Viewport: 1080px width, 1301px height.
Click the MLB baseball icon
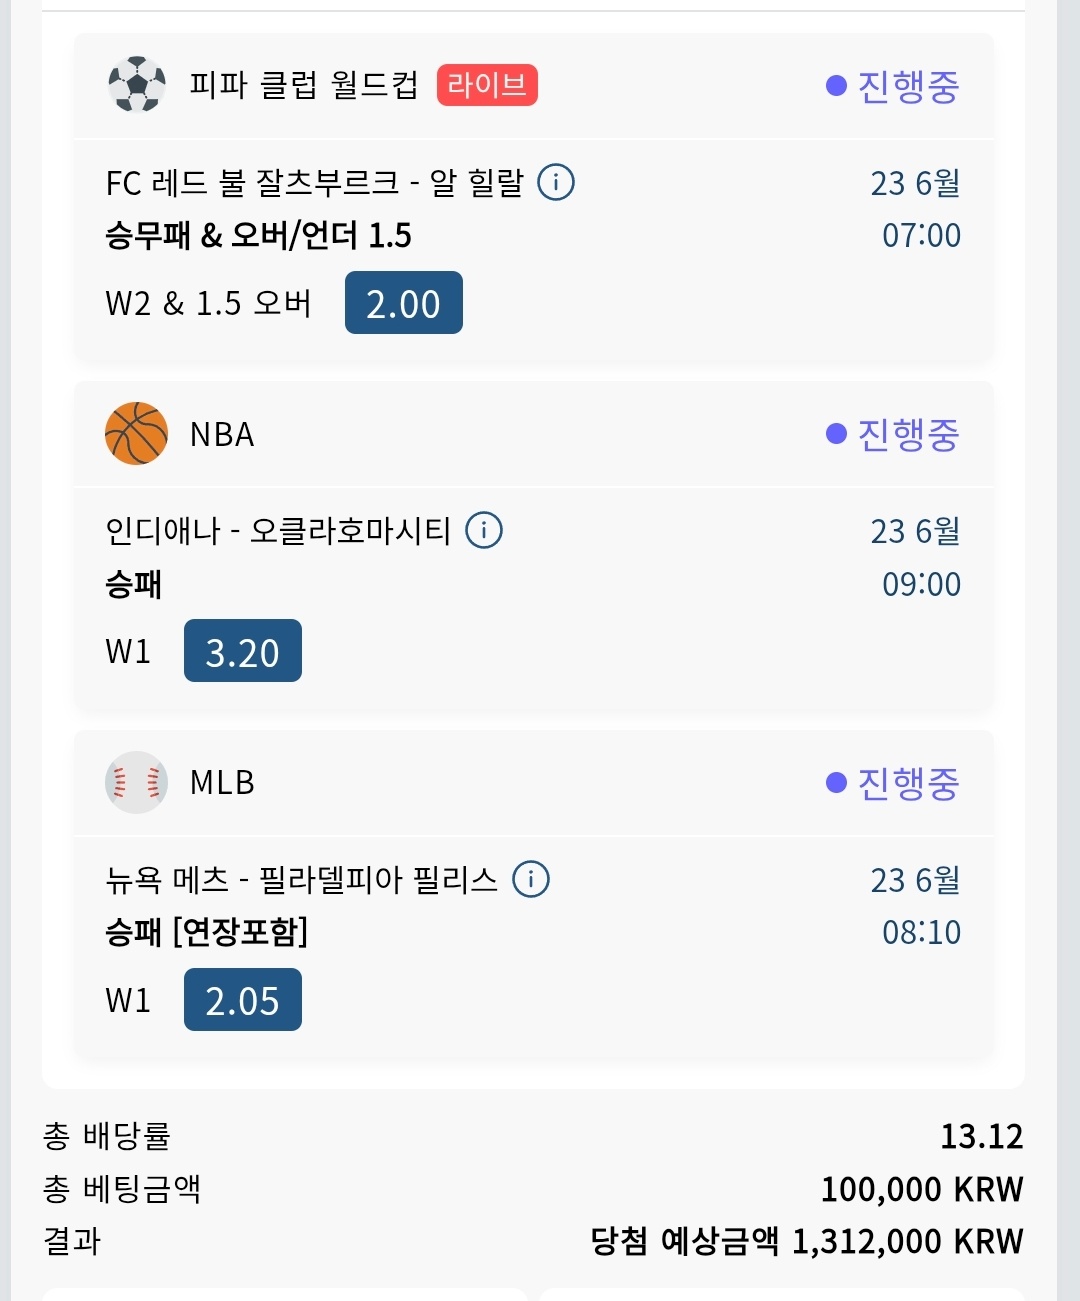pyautogui.click(x=137, y=782)
